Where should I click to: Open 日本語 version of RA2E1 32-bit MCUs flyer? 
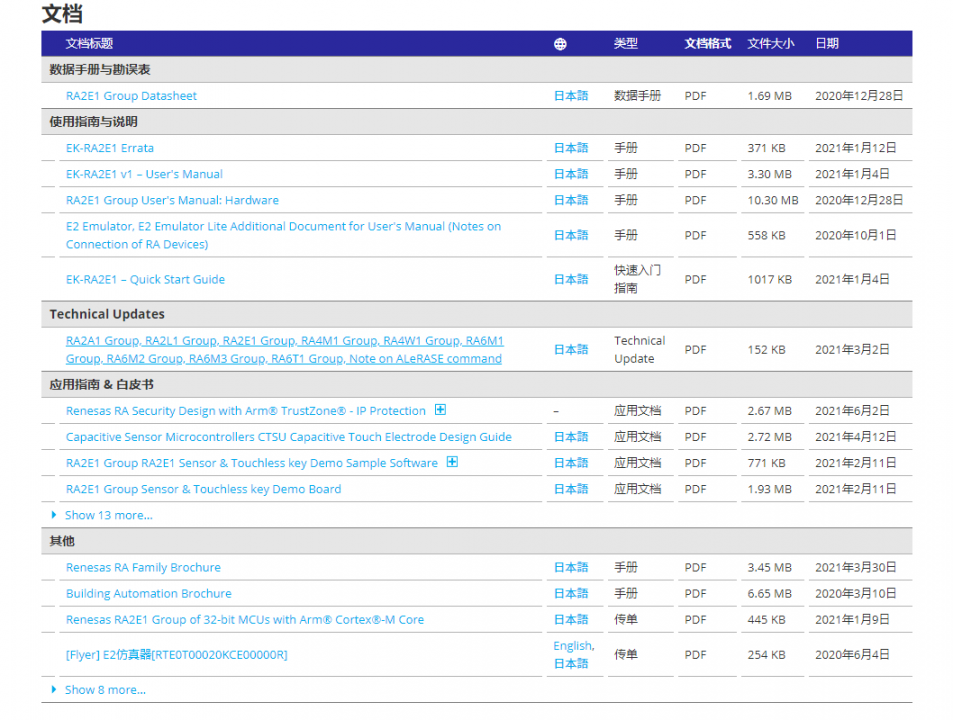coord(571,619)
